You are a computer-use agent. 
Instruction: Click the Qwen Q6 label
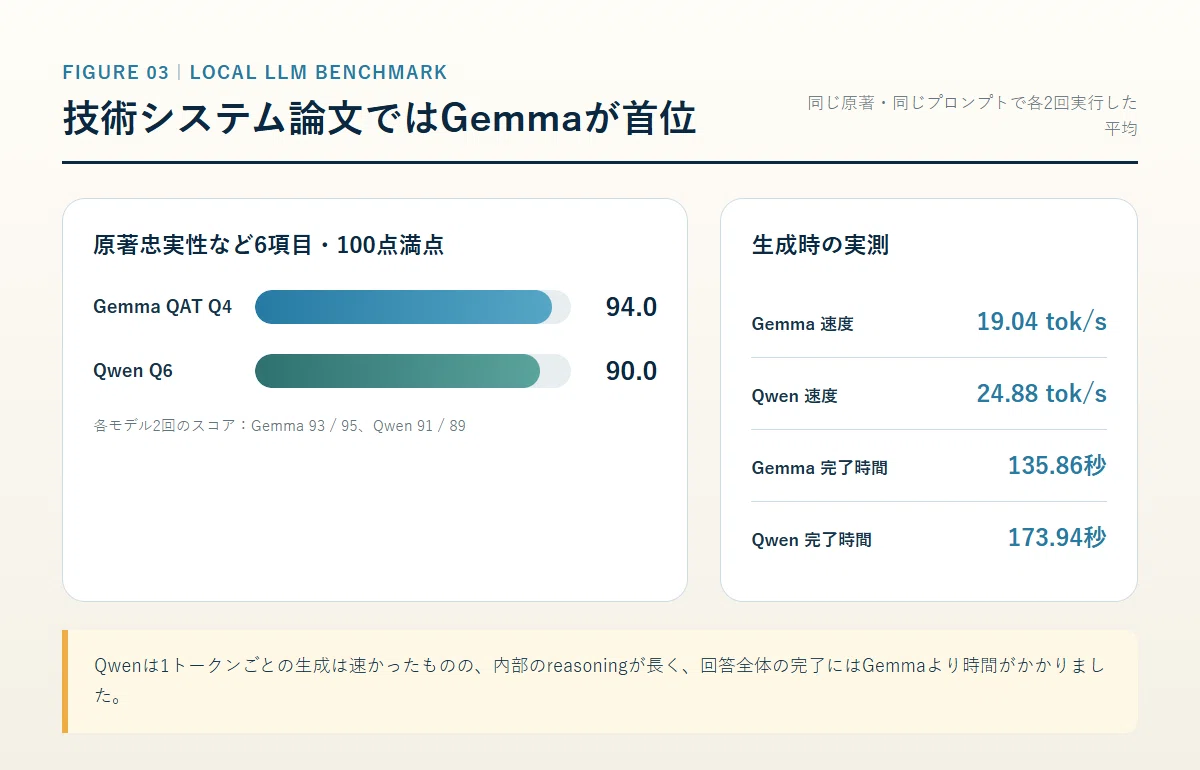133,371
